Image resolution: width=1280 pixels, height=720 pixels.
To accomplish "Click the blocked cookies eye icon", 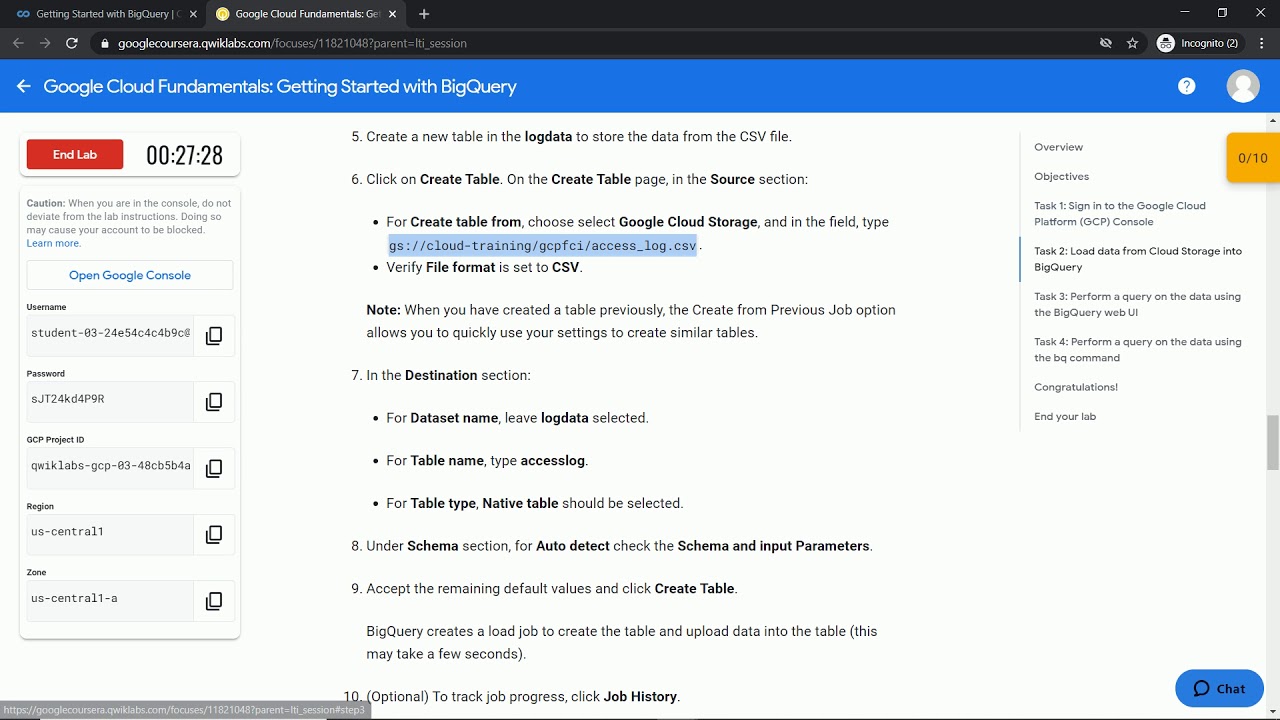I will [x=1105, y=43].
